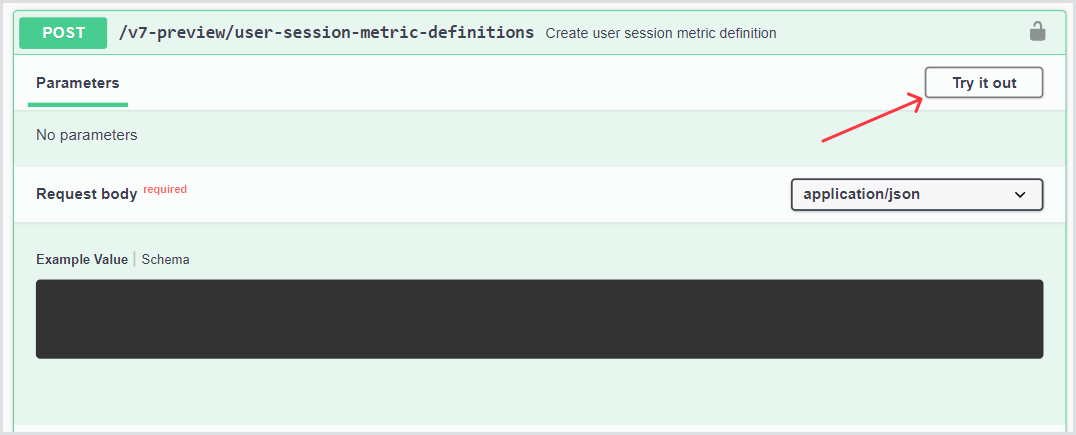Image resolution: width=1076 pixels, height=435 pixels.
Task: Click the /v7-preview/user-session-metric-definitions endpoint path
Action: (x=326, y=32)
